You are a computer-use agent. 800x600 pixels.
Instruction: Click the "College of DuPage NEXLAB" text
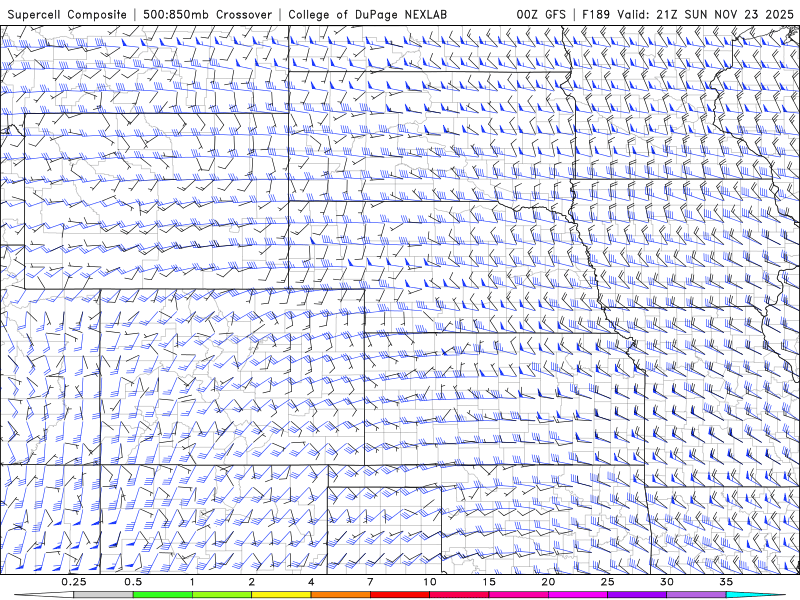pyautogui.click(x=367, y=15)
